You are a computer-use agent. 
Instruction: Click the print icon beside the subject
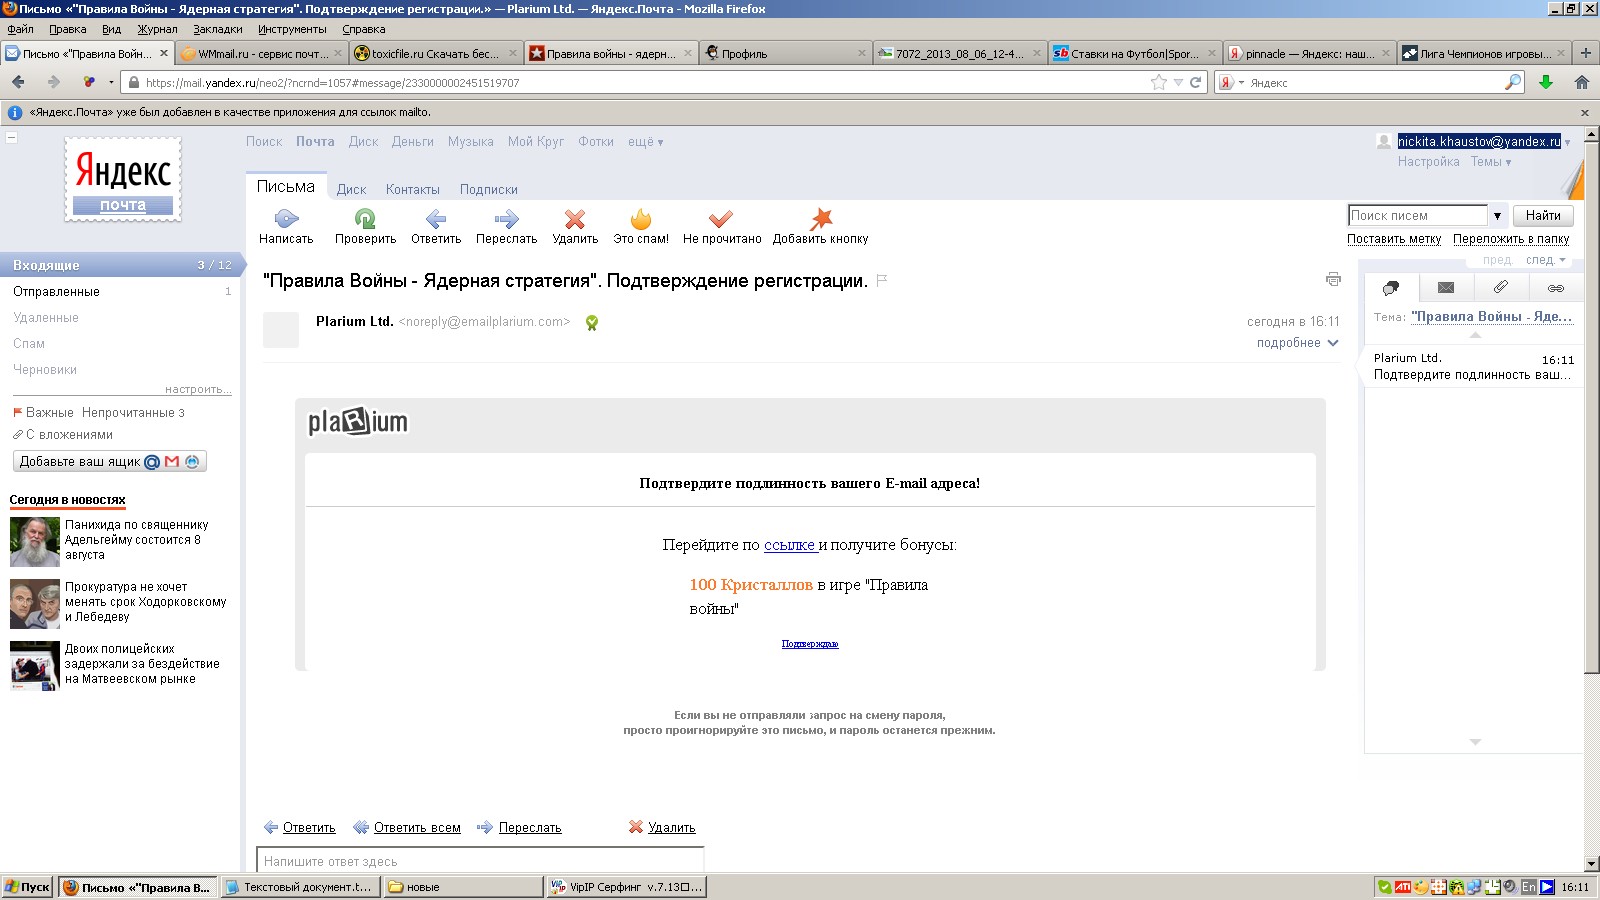(1333, 279)
